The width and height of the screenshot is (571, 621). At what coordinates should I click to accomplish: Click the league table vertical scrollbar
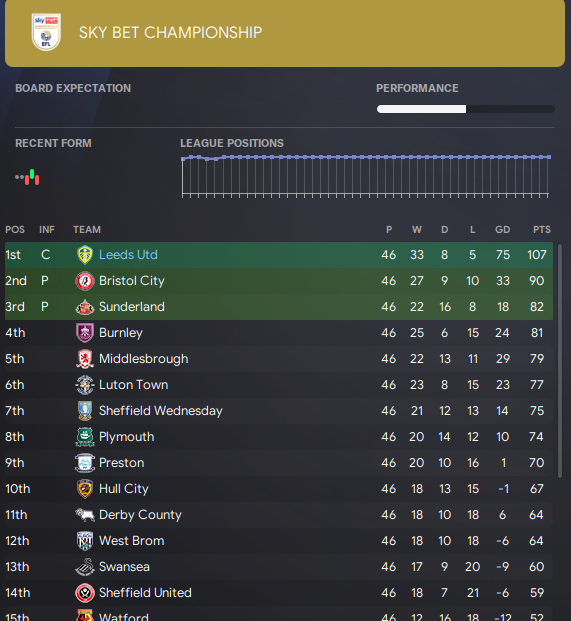pyautogui.click(x=560, y=361)
